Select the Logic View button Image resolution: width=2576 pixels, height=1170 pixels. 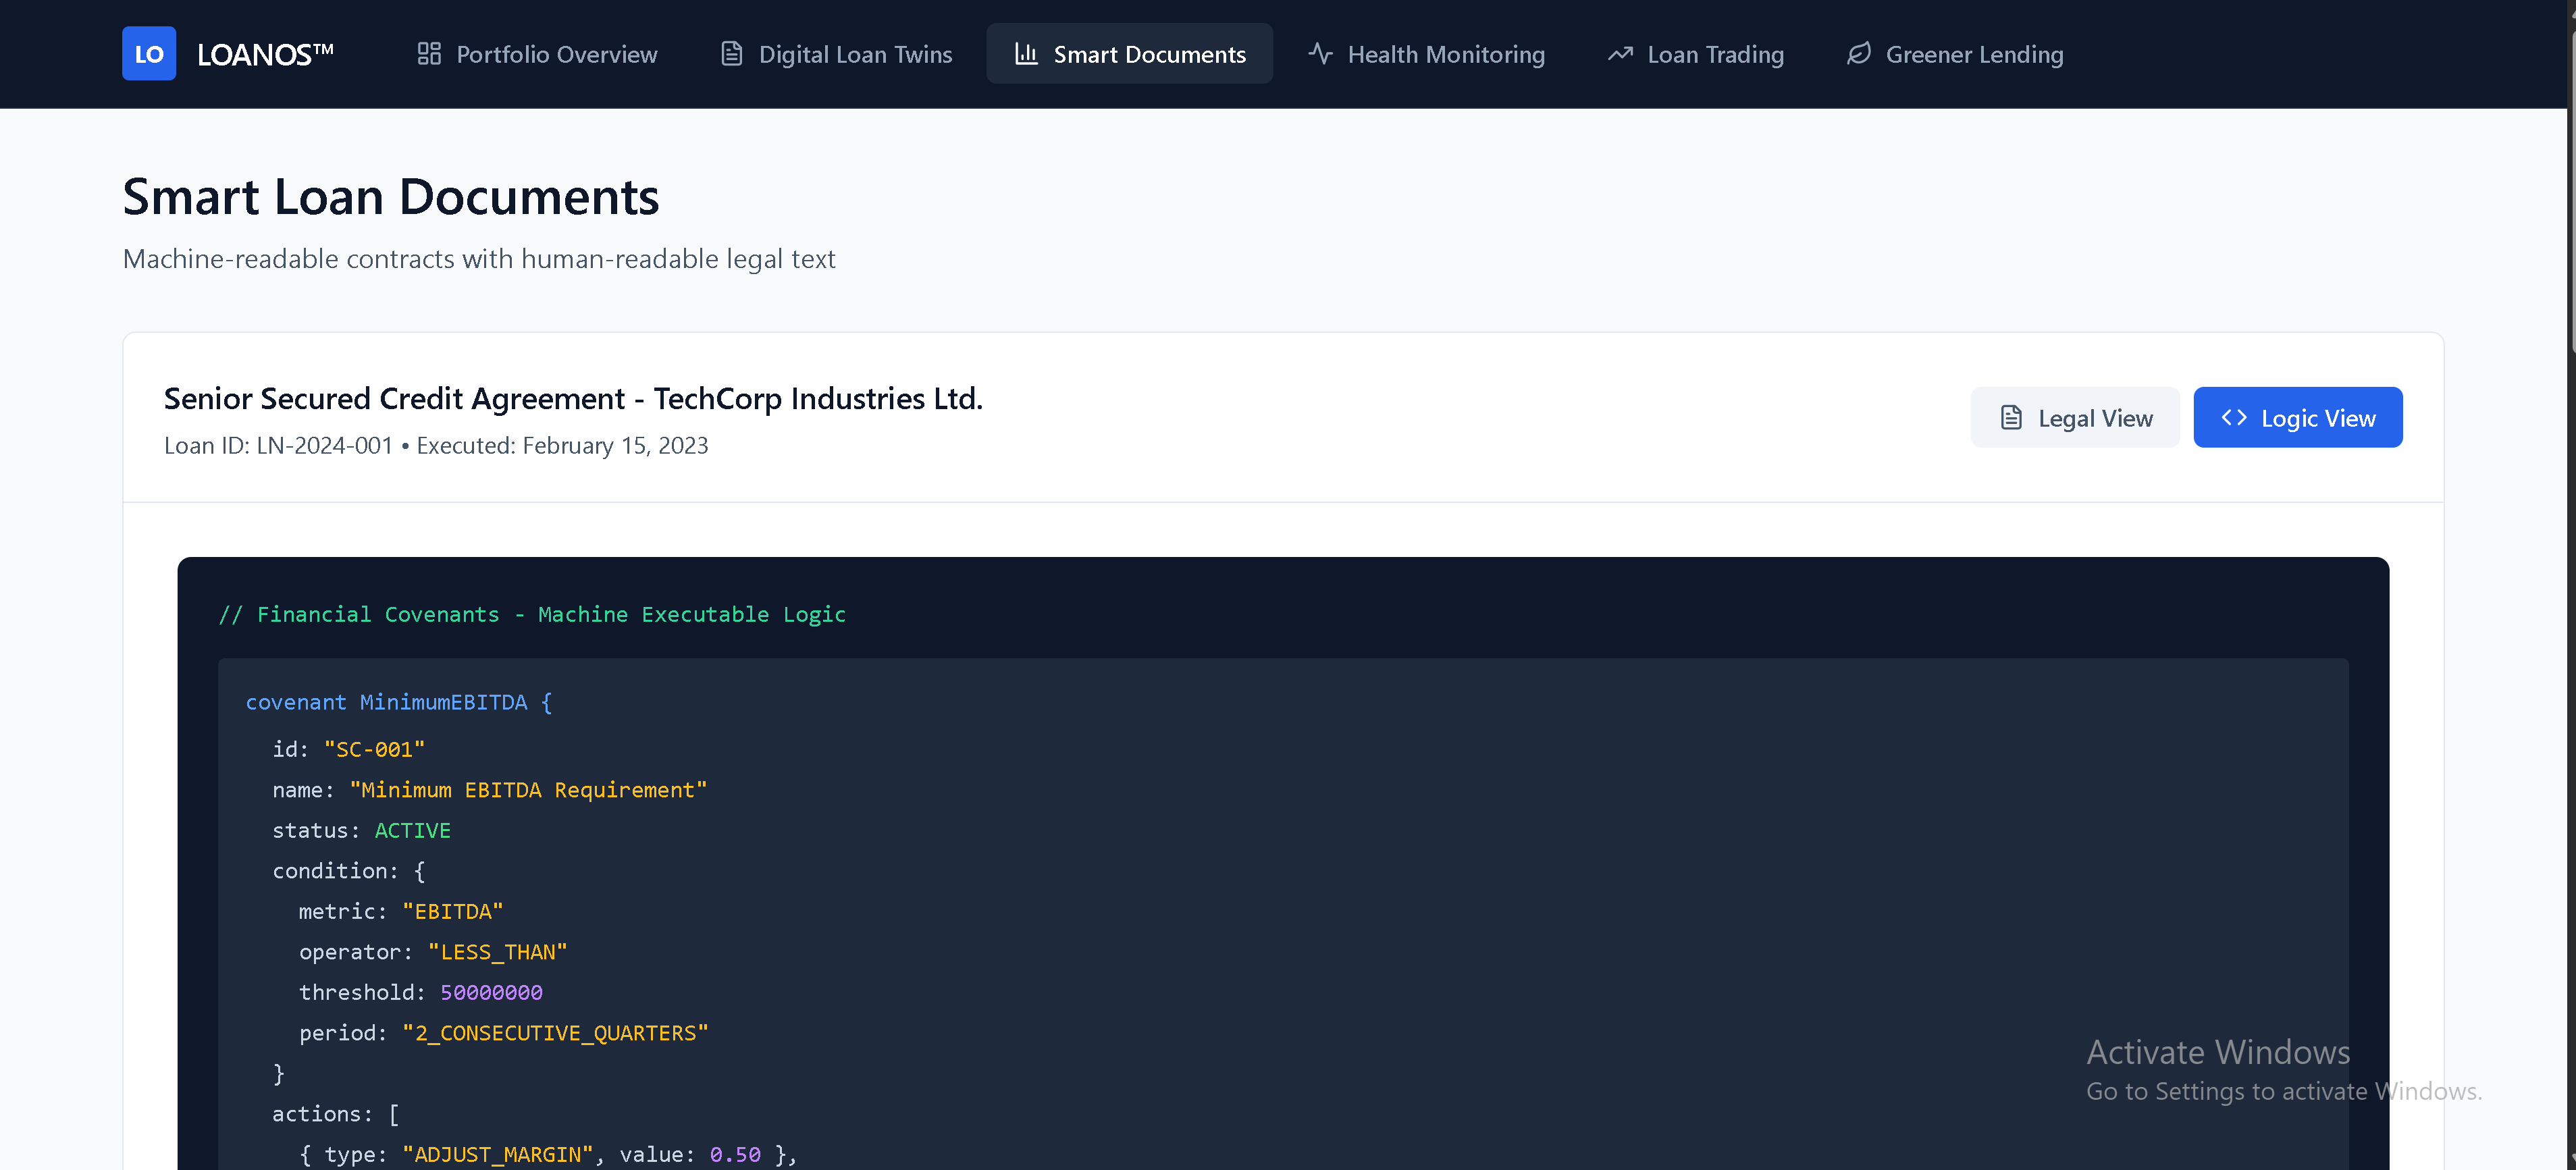coord(2298,418)
